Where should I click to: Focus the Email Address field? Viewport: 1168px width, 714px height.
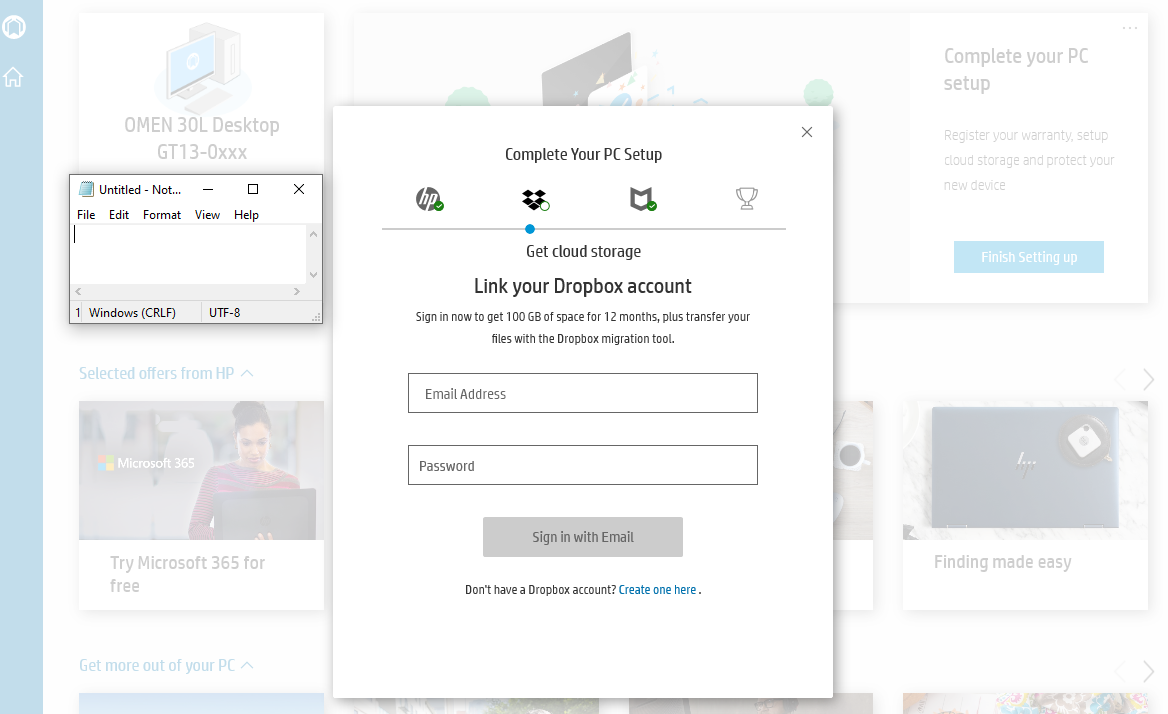coord(583,393)
